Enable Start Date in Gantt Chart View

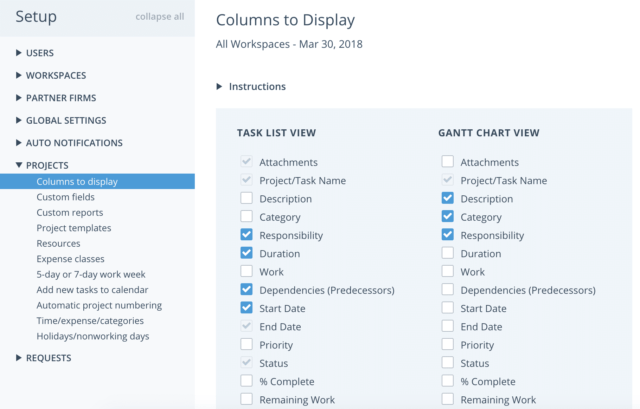448,308
